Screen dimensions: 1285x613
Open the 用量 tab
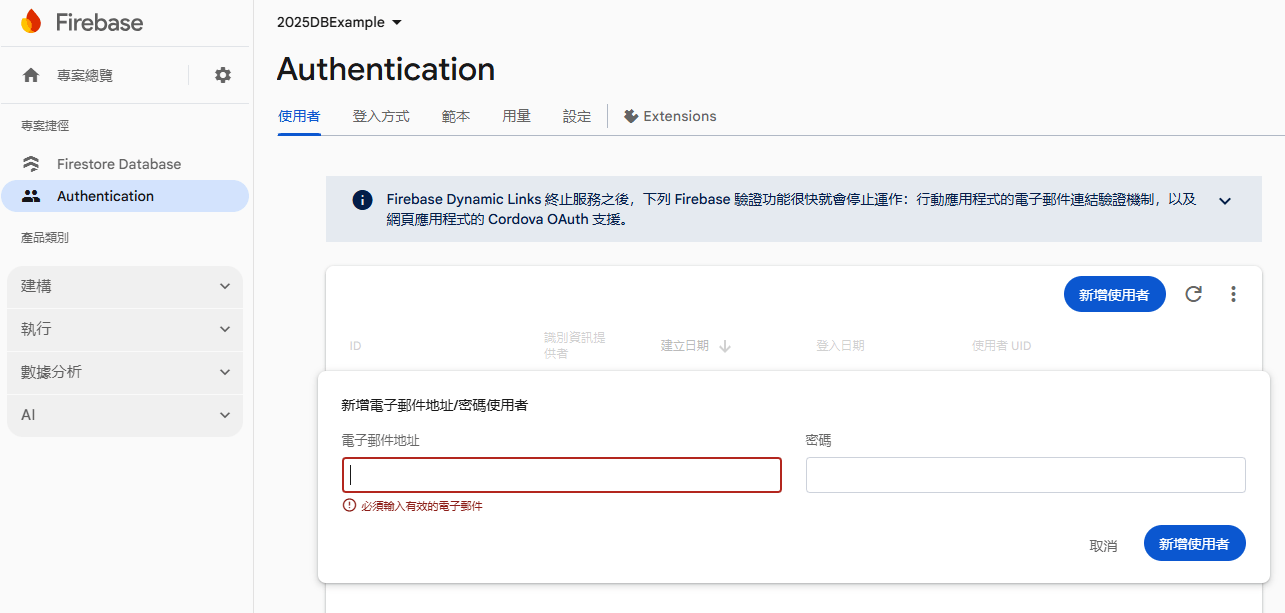[516, 116]
